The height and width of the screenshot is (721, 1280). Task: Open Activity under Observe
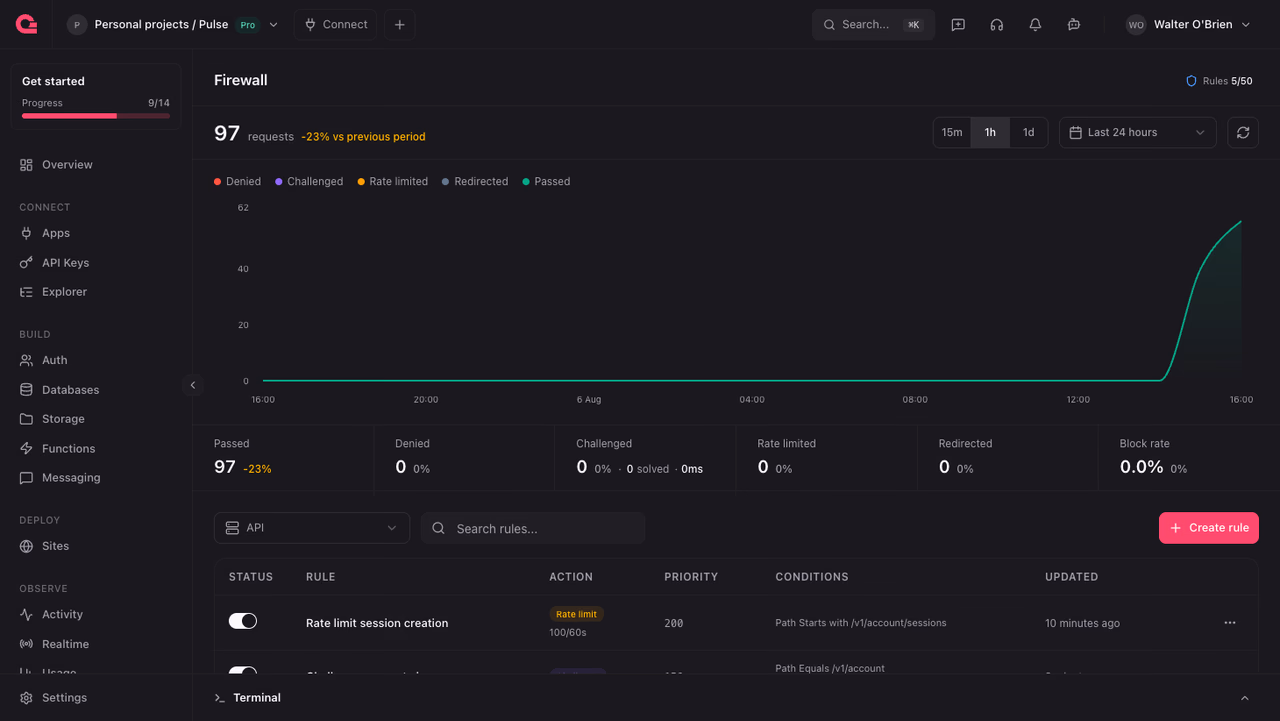[x=96, y=615]
